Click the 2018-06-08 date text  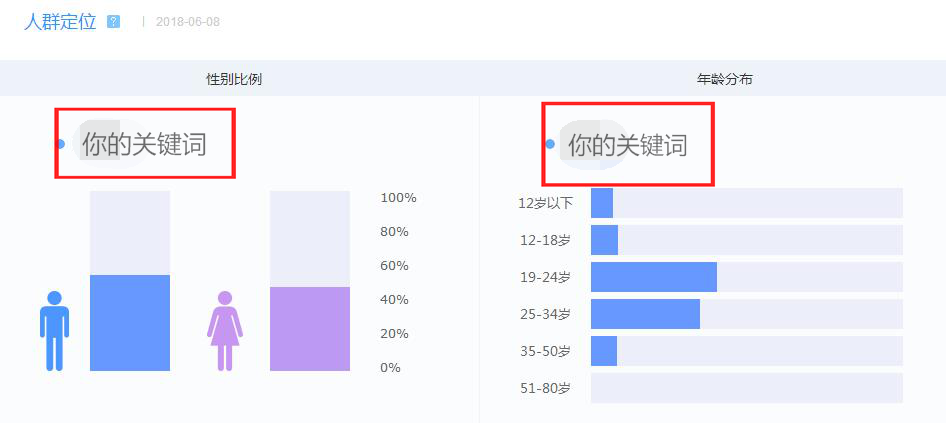point(187,22)
